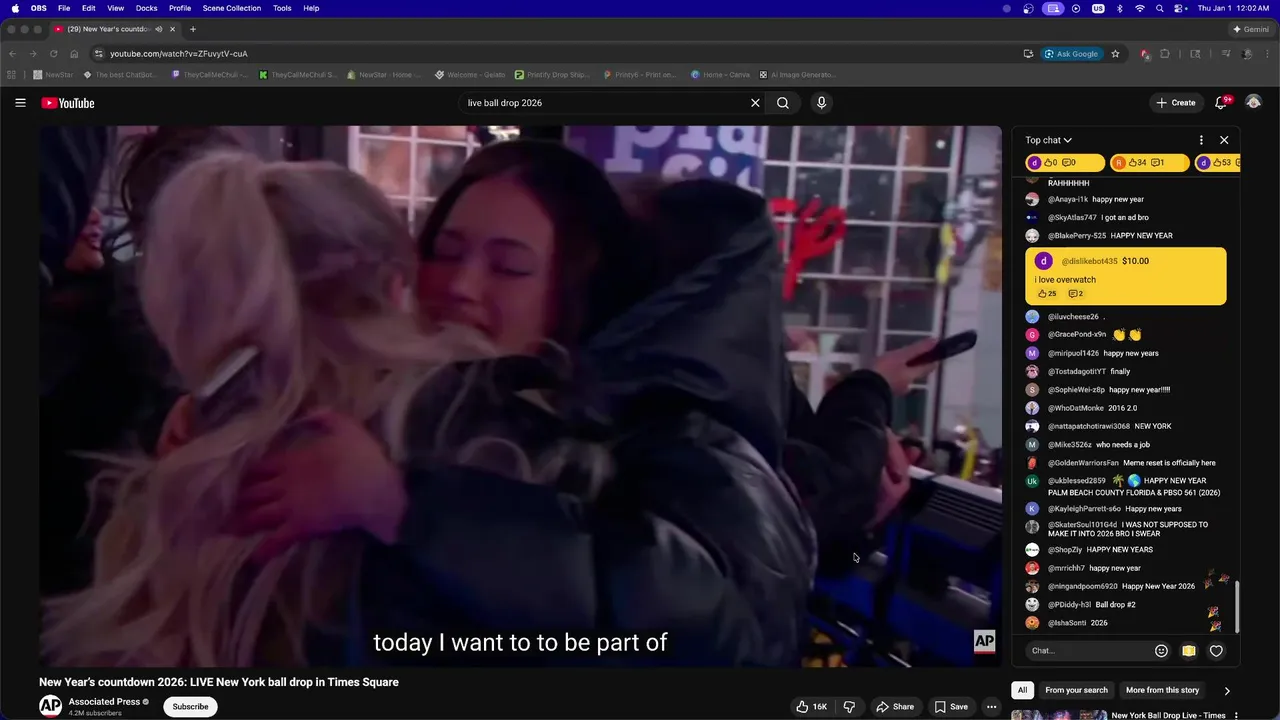Screen dimensions: 1280x720
Task: Click the Associated Press channel name
Action: click(105, 701)
